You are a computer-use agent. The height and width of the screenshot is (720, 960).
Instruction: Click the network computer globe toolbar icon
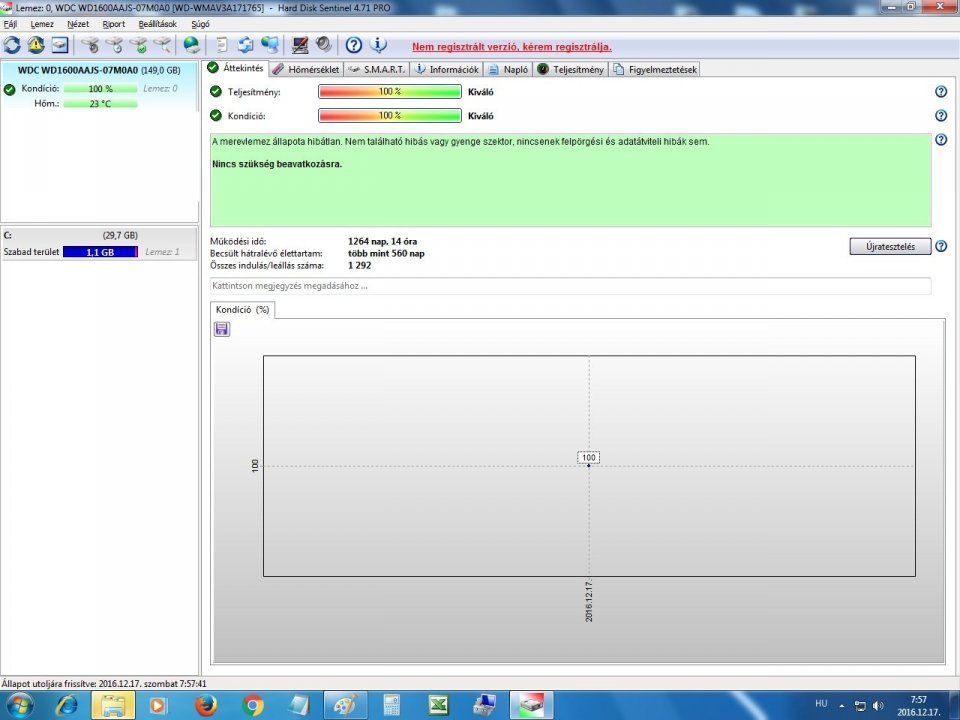[270, 45]
